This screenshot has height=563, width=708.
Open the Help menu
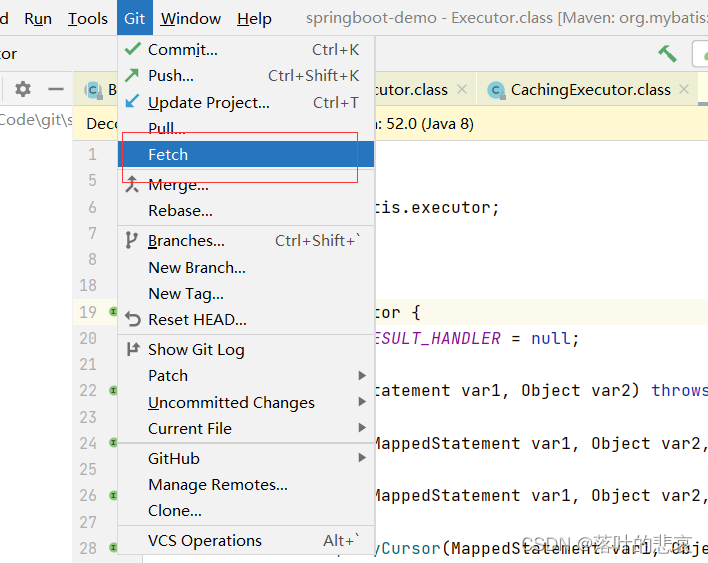(254, 19)
